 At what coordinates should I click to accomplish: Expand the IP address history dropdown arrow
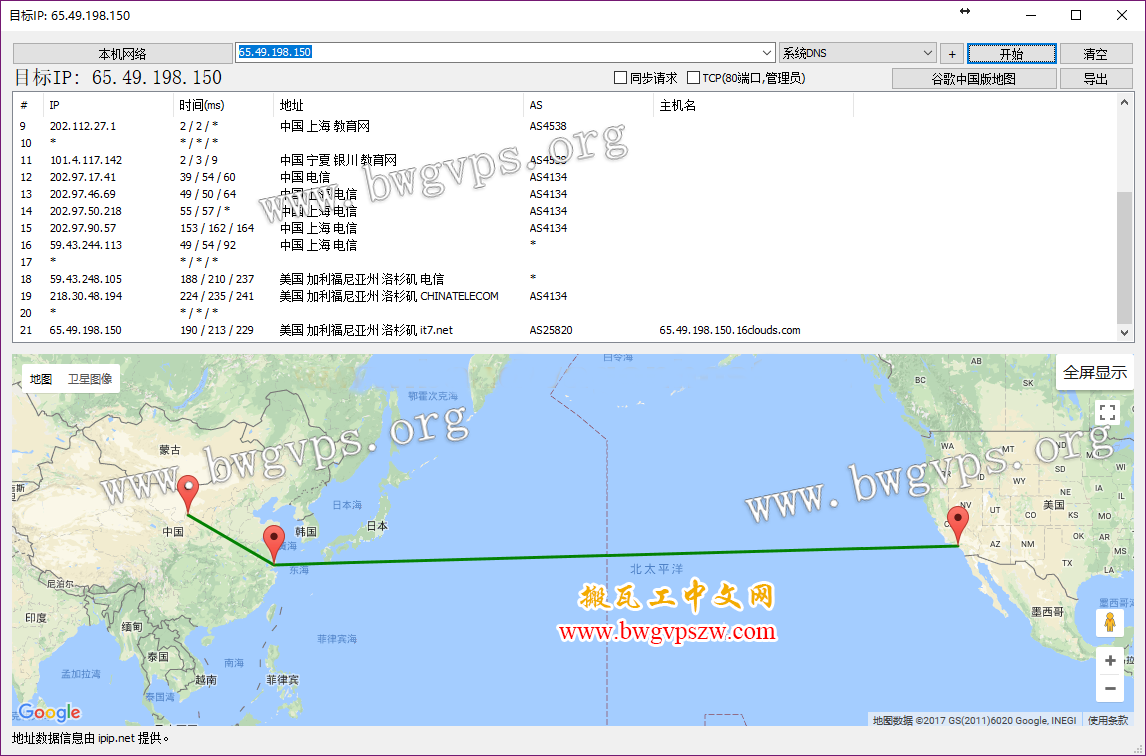coord(767,53)
